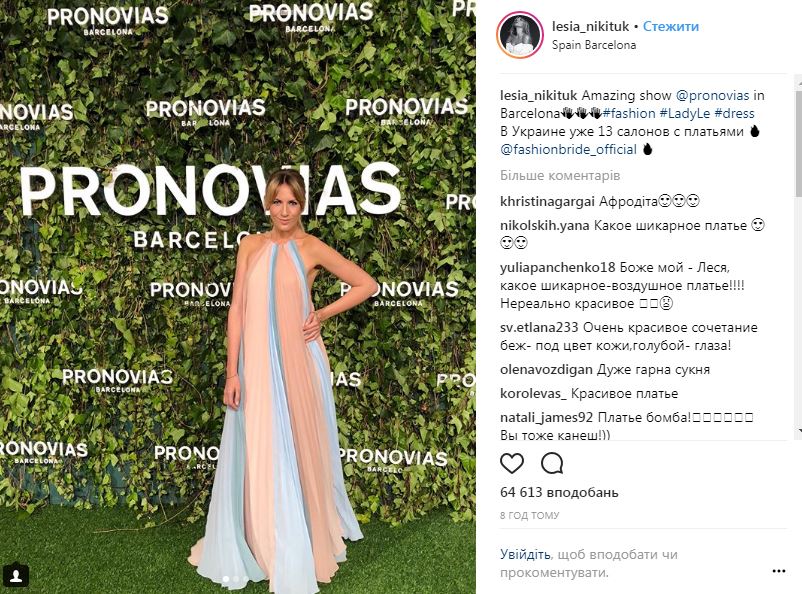Viewport: 802px width, 594px height.
Task: Go to second carousel photo dot
Action: (x=236, y=579)
